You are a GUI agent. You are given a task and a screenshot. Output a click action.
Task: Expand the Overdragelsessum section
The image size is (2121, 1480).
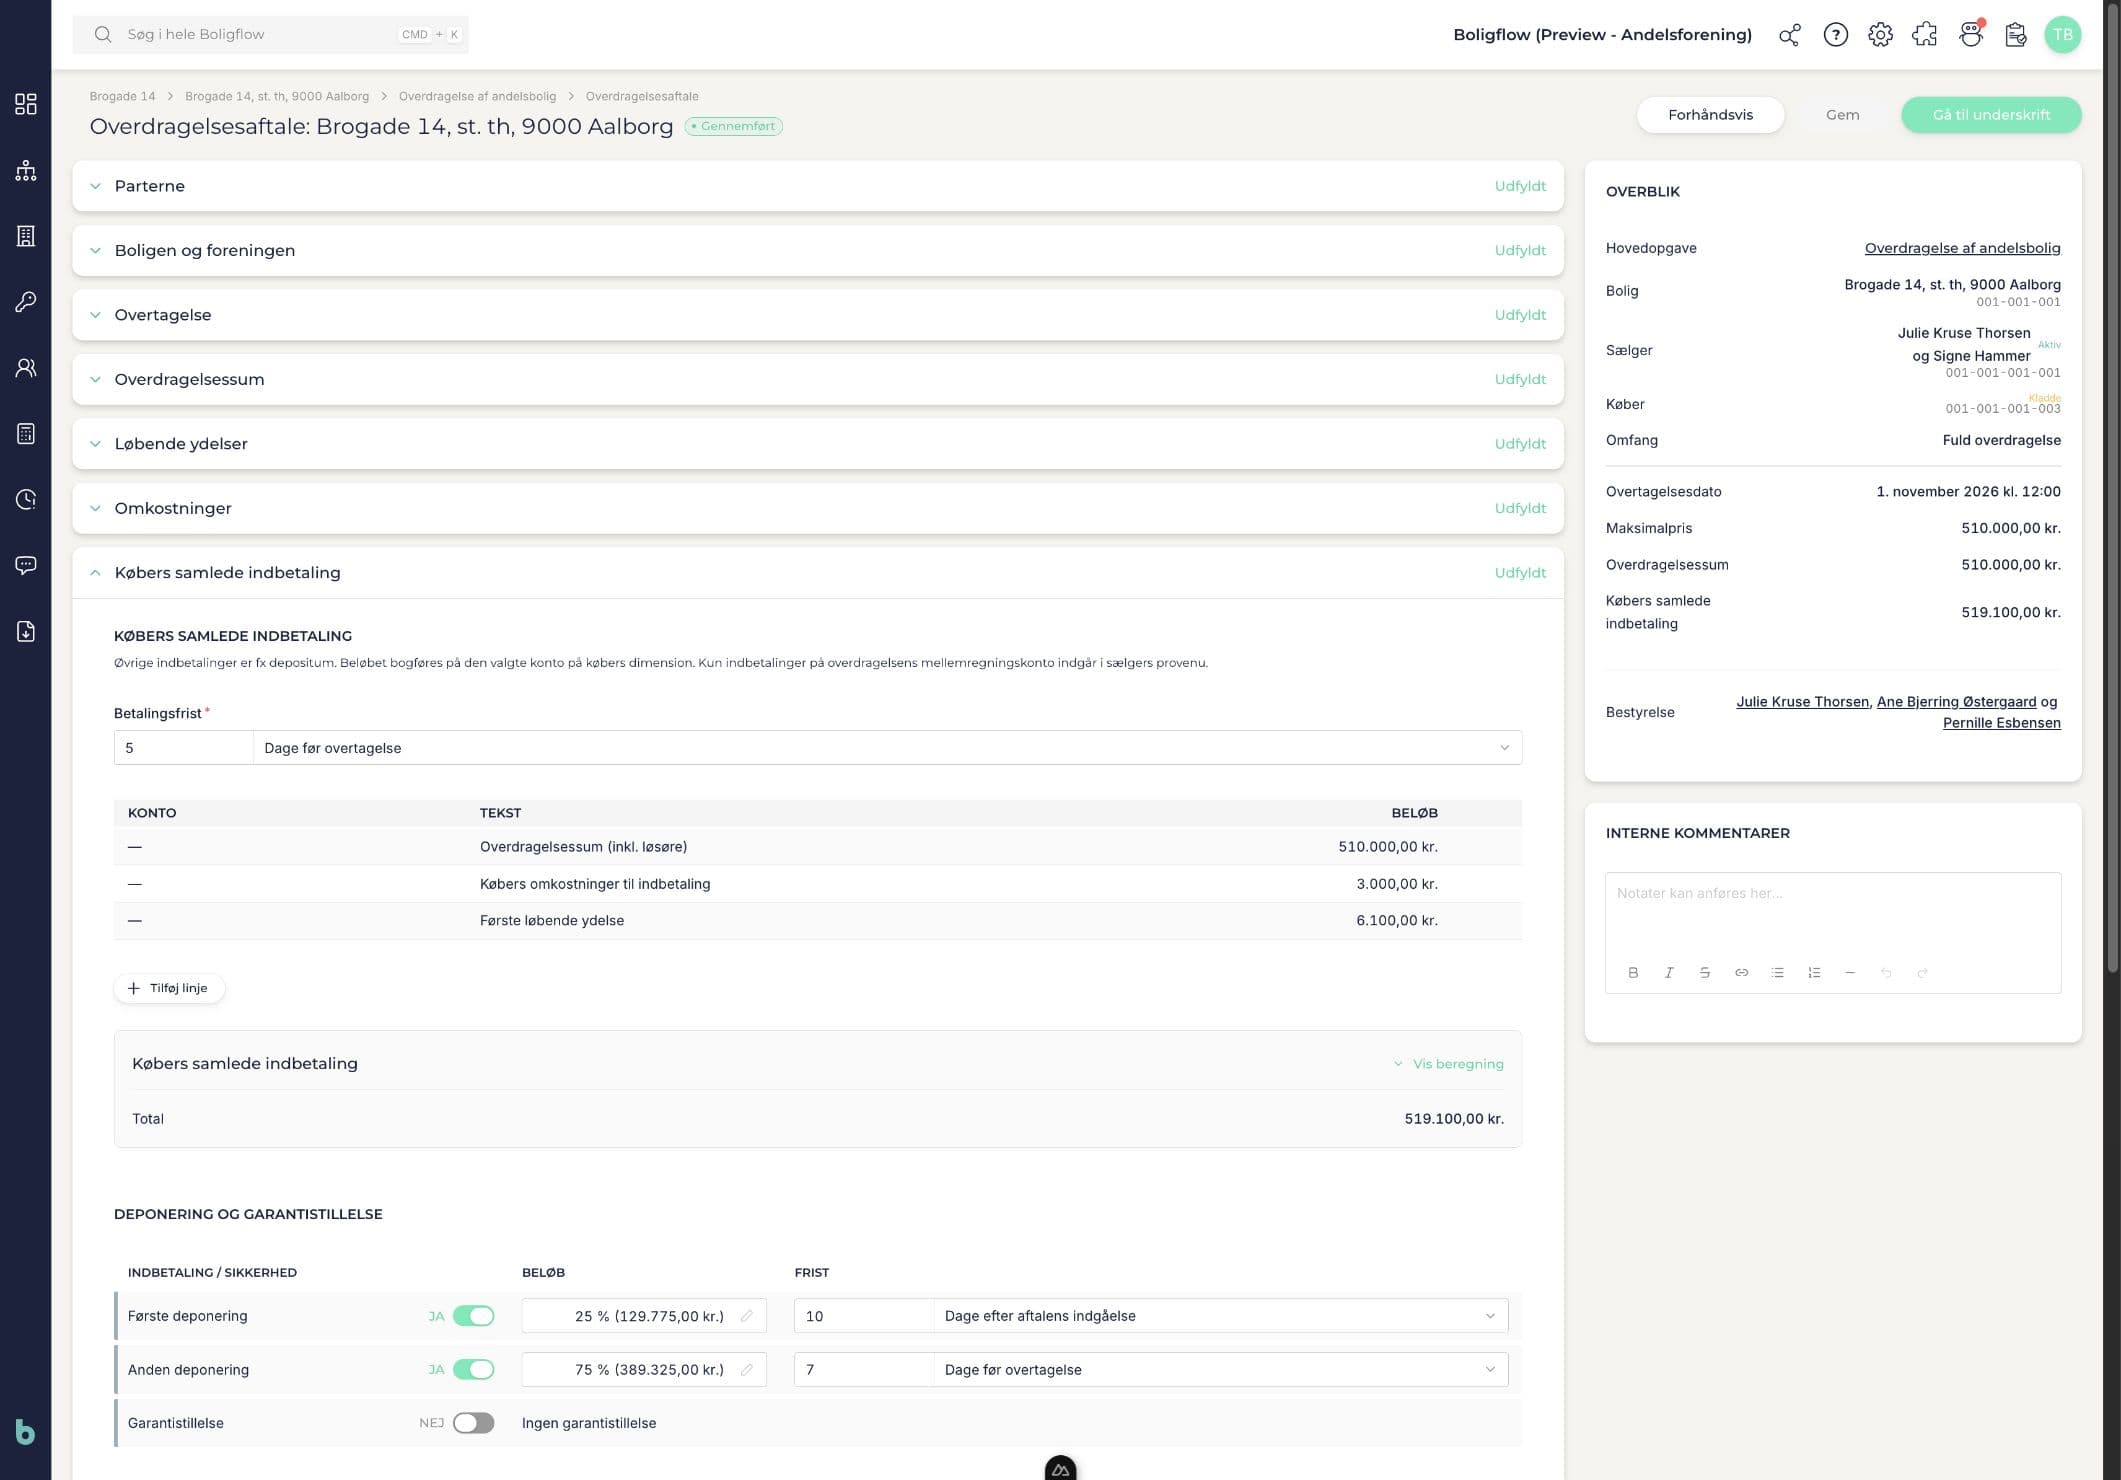[818, 379]
